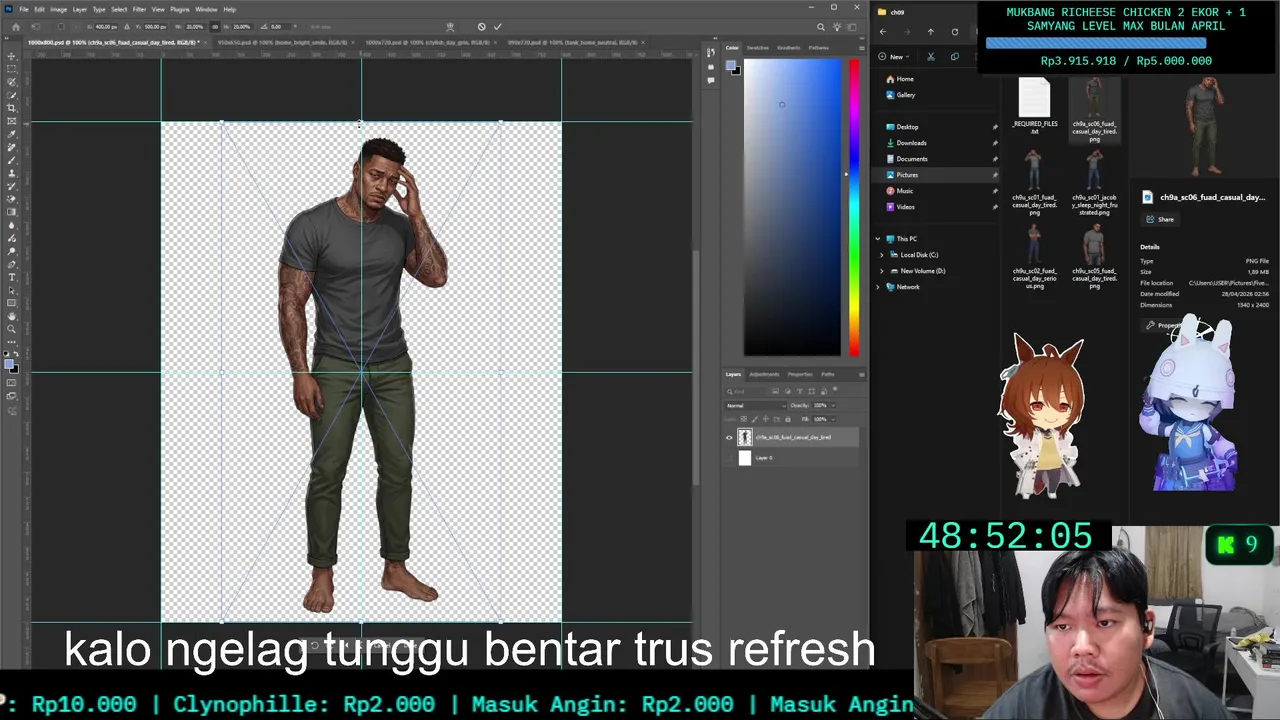
Task: Toggle the link width and height chain icon
Action: [x=215, y=27]
